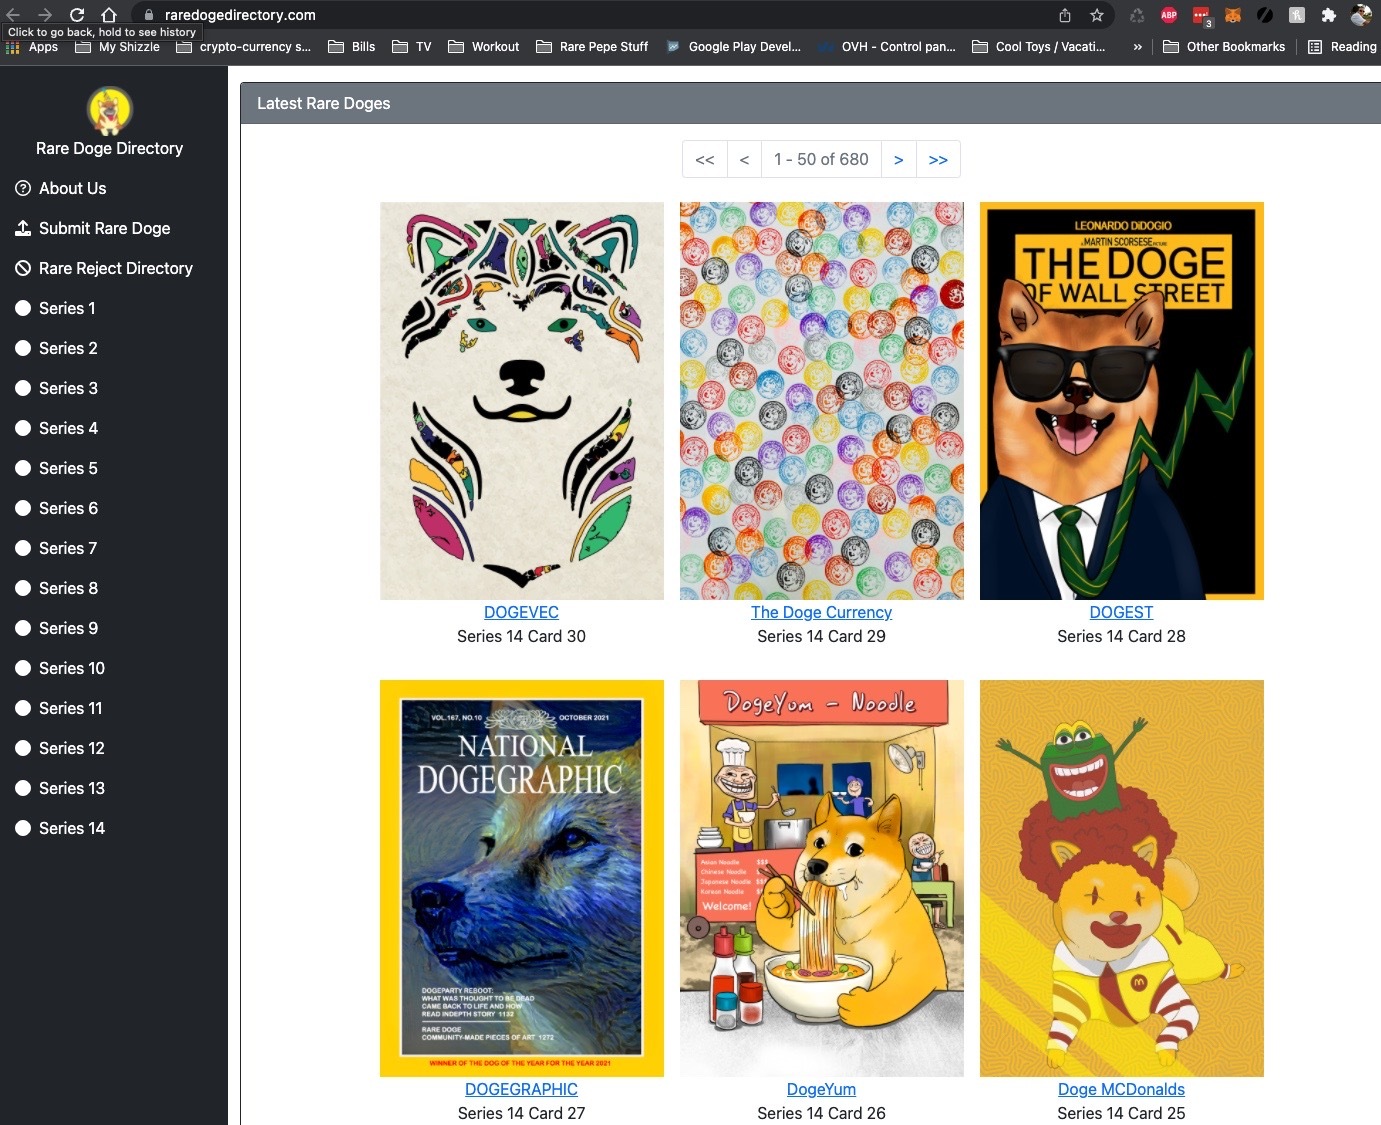1381x1125 pixels.
Task: Click the browser forward arrow
Action: (45, 15)
